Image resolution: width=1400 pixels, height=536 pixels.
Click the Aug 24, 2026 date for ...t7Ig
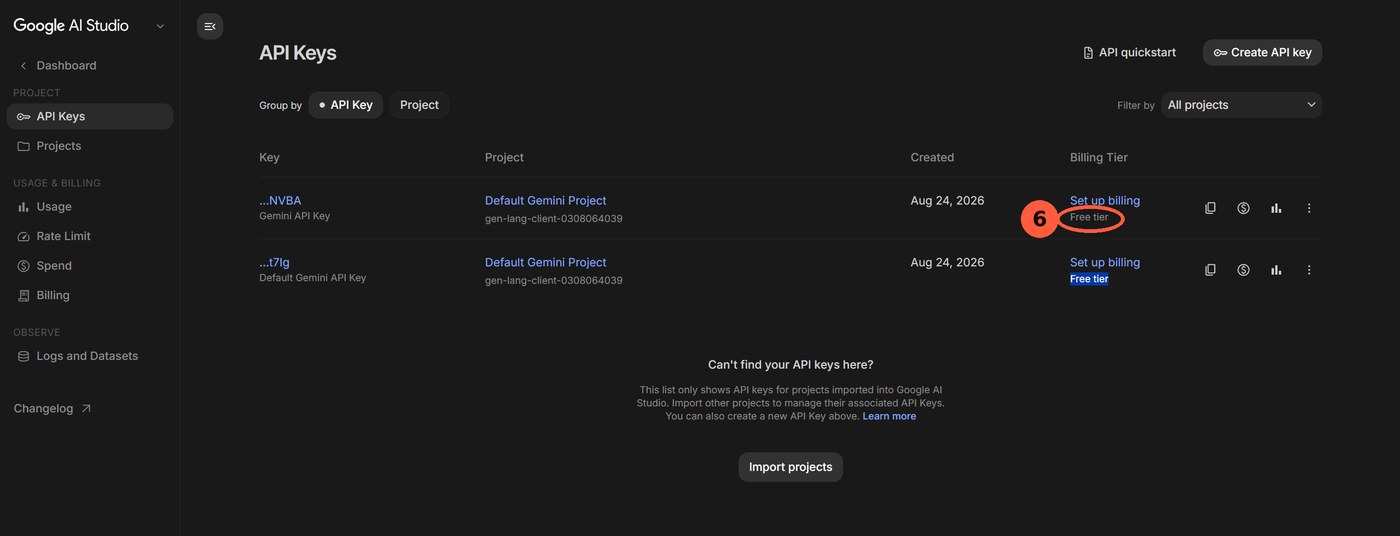(x=947, y=262)
